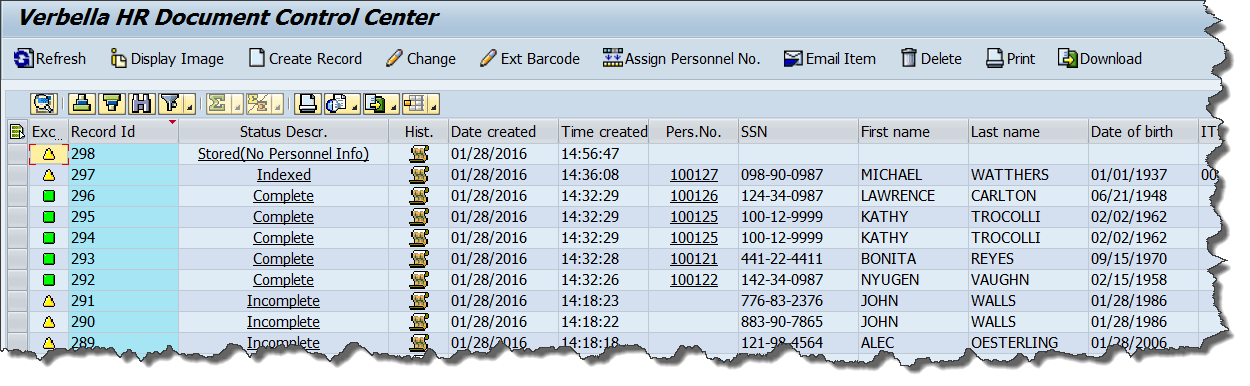Open the Stored(No Personnel Info) status link
1250x386 pixels.
tap(284, 154)
